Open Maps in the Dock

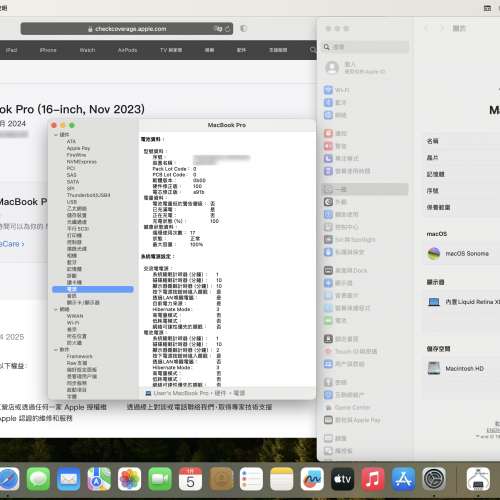tap(99, 479)
